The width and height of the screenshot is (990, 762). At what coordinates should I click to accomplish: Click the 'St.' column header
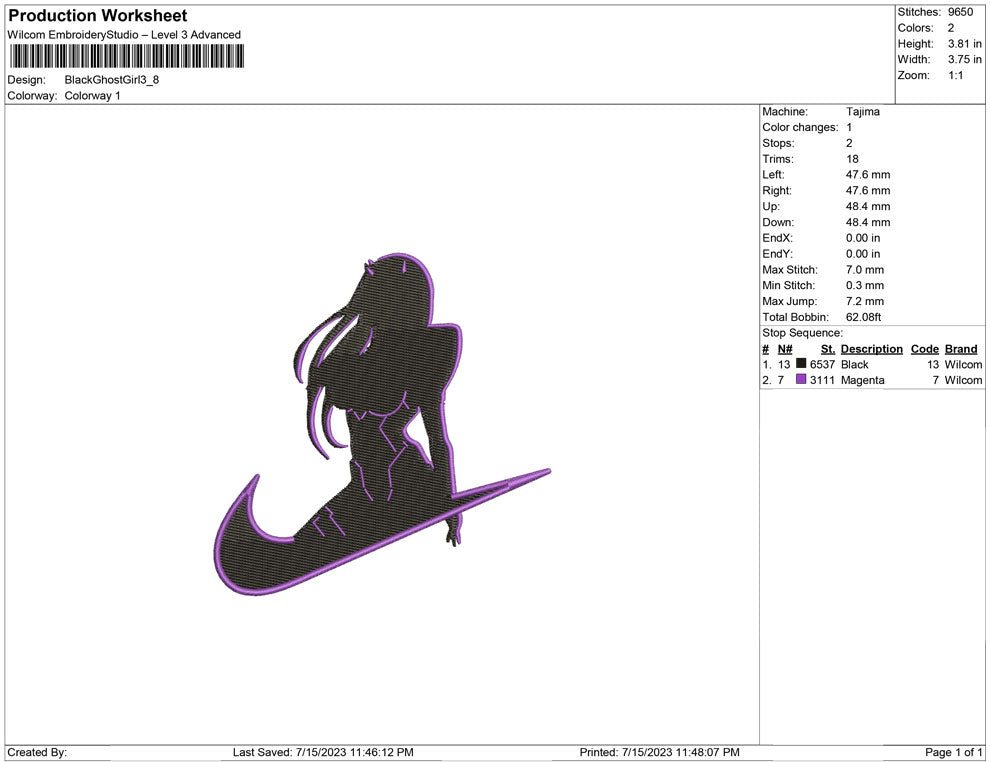pyautogui.click(x=828, y=349)
